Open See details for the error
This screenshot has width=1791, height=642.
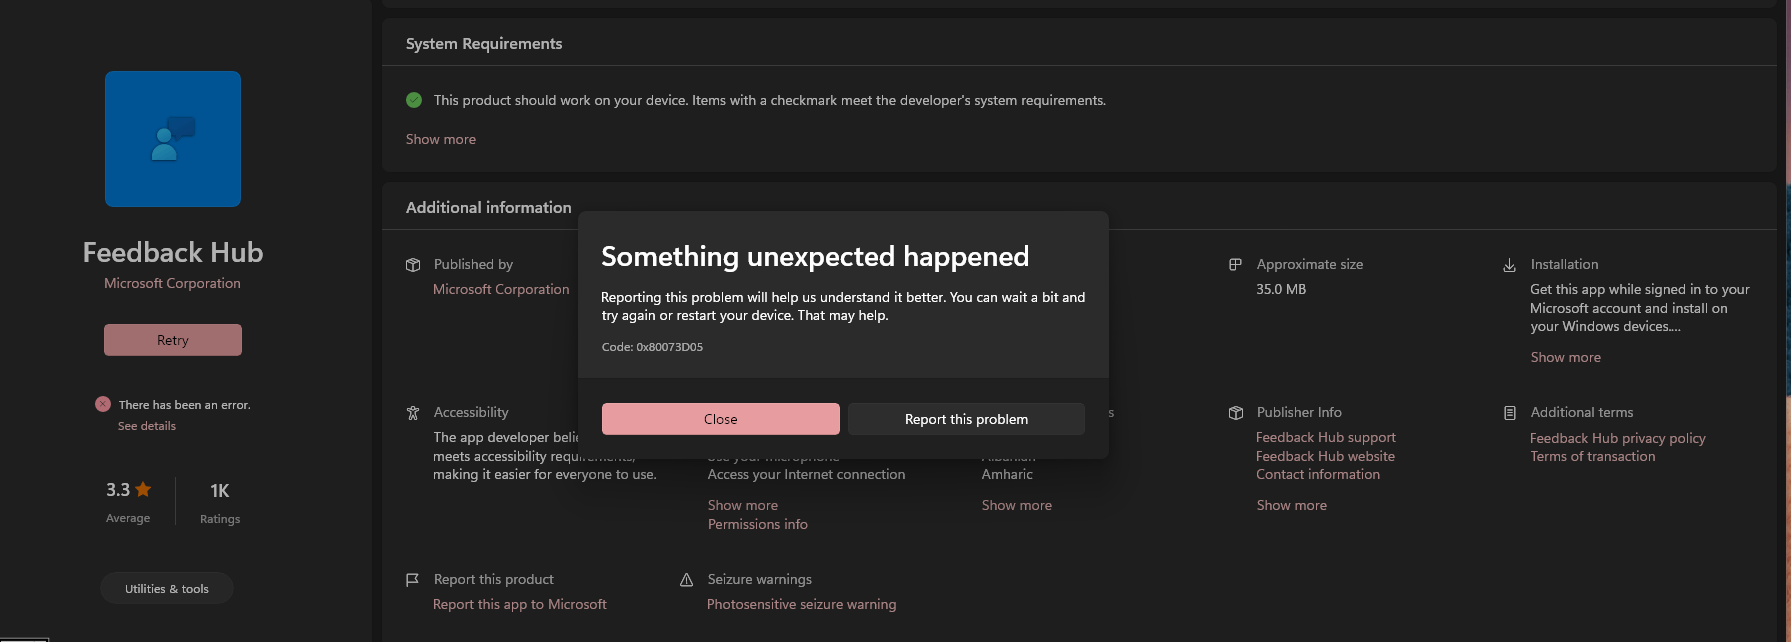point(147,426)
